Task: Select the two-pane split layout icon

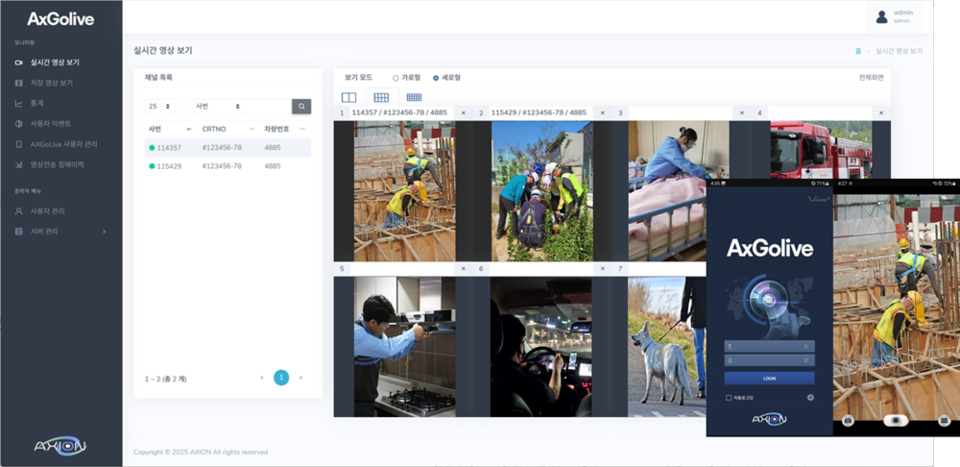Action: 349,97
